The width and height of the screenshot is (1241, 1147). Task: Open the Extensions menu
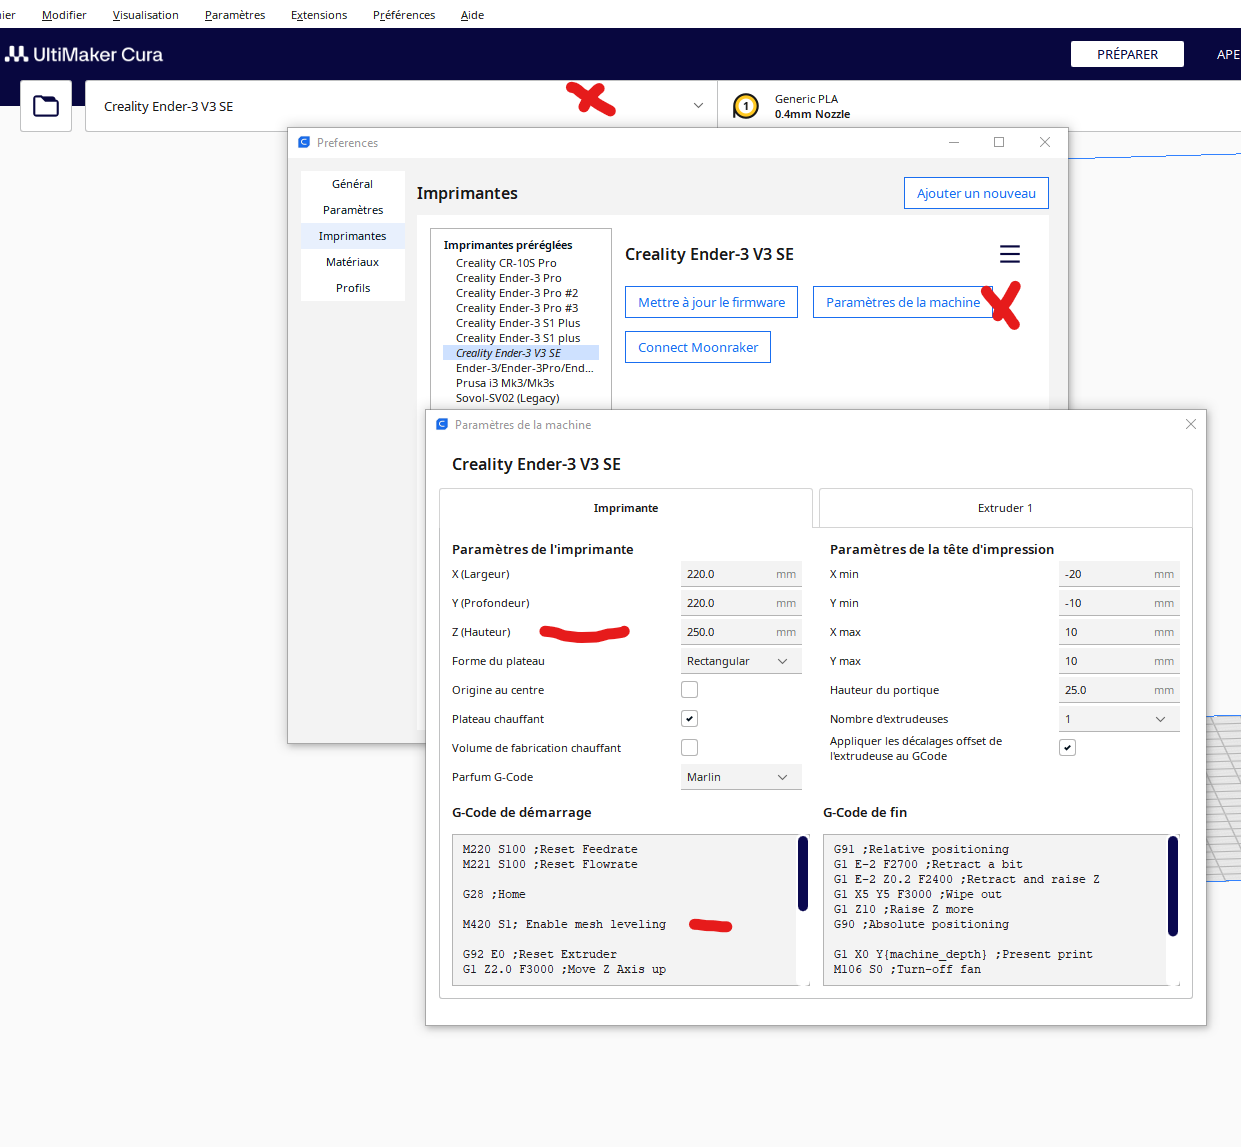(x=319, y=15)
